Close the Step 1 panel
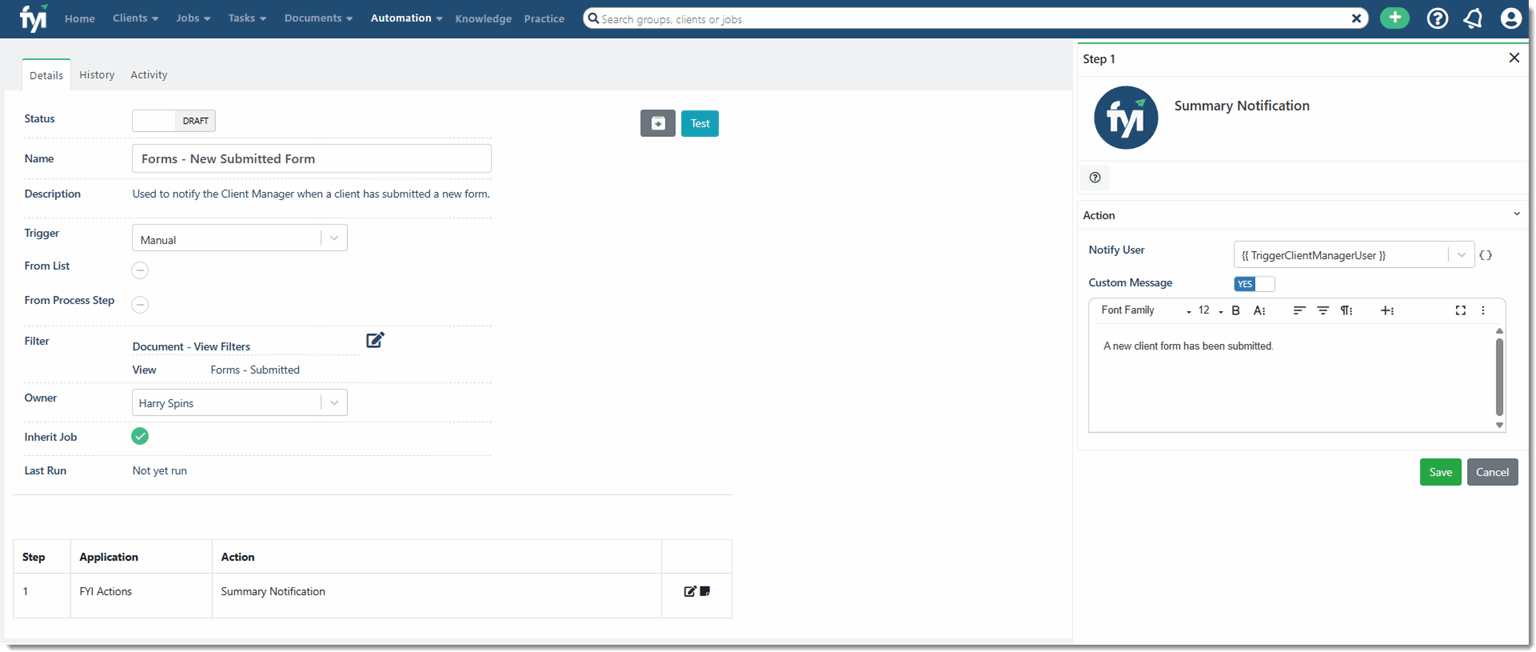Screen dimensions: 1536x652 tap(1514, 58)
